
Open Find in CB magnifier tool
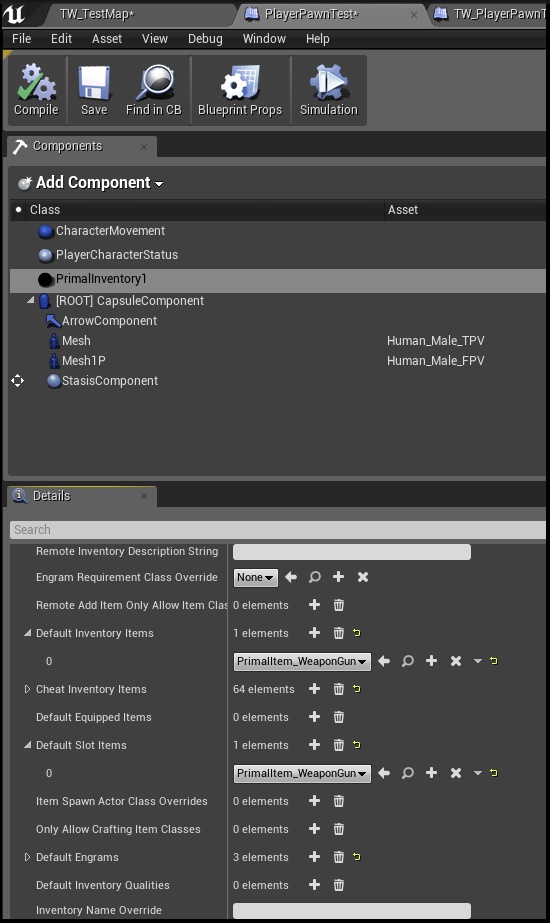coord(154,90)
